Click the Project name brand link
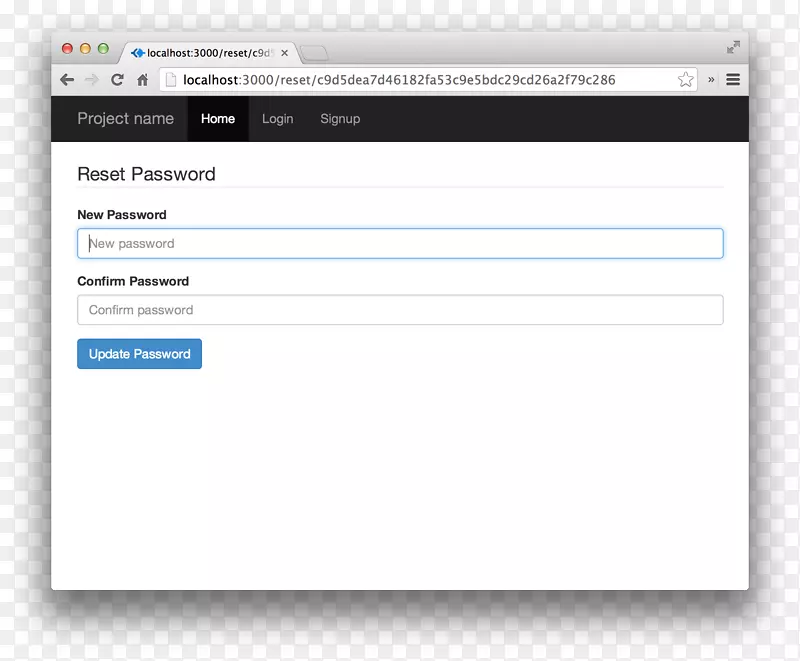 tap(126, 119)
